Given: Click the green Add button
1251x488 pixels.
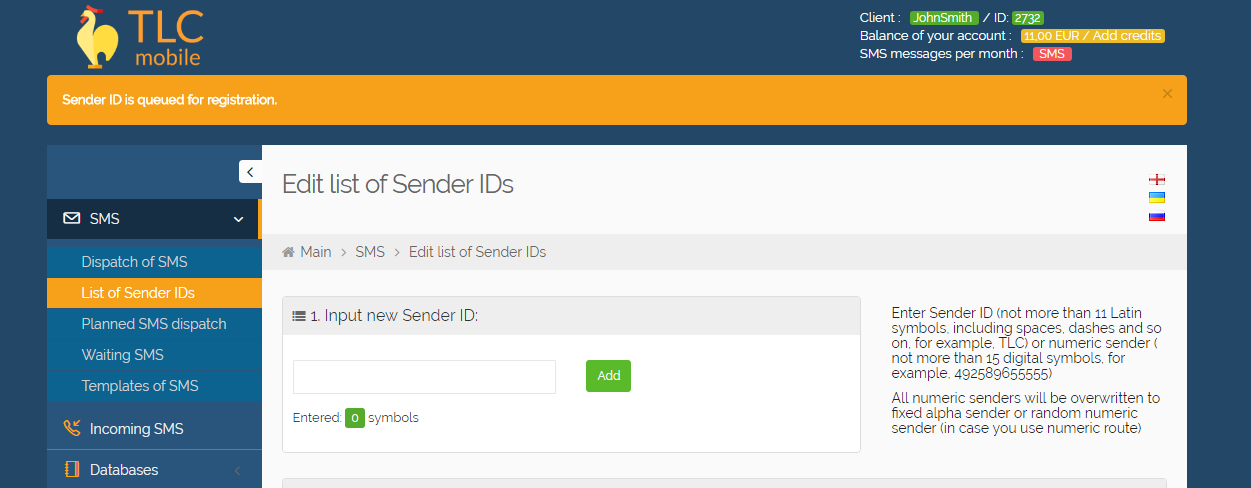Looking at the screenshot, I should pos(608,376).
